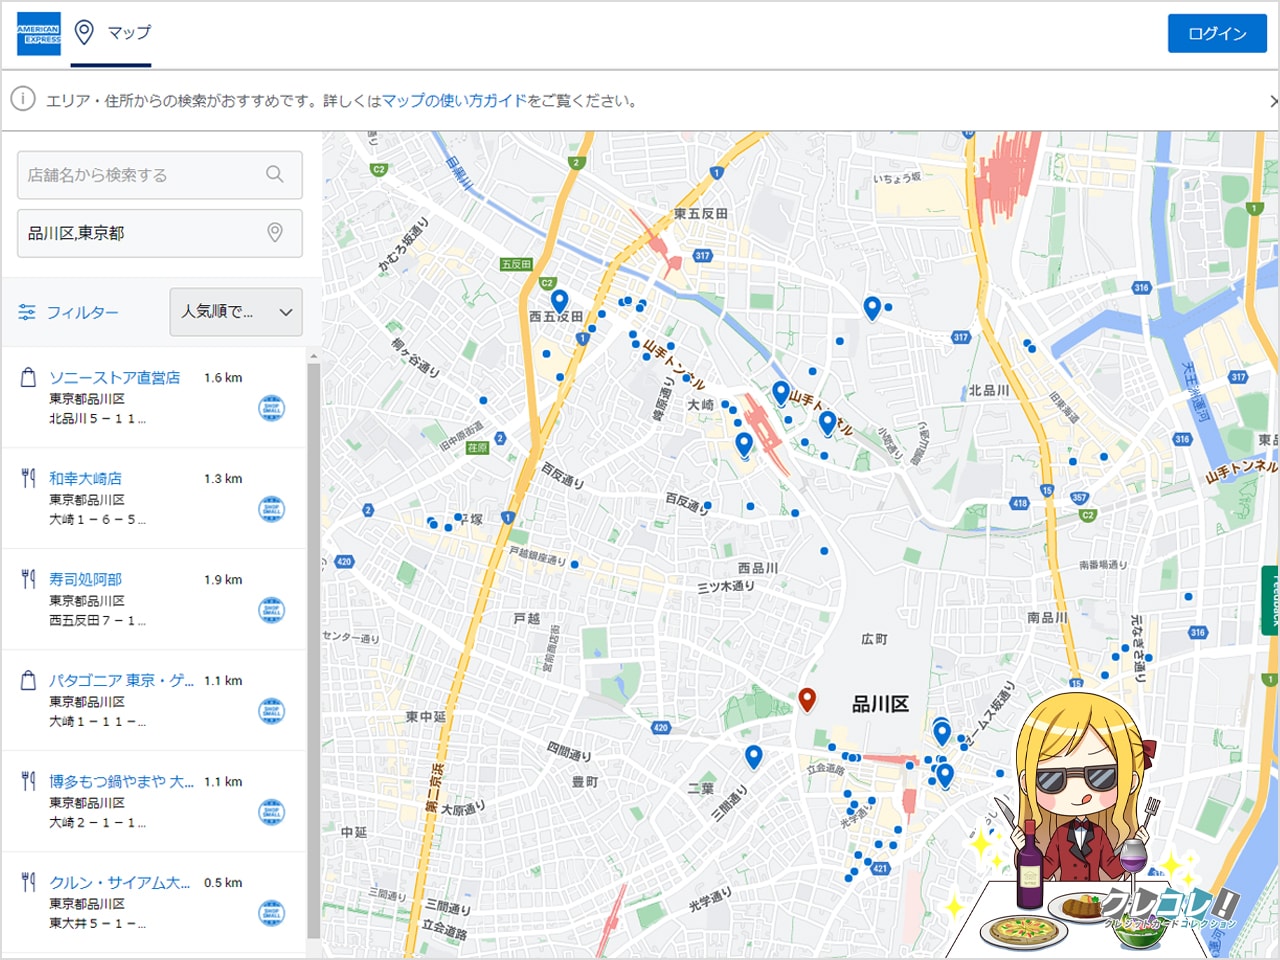1280x960 pixels.
Task: Click the 南品川 label on map
Action: pyautogui.click(x=1047, y=618)
